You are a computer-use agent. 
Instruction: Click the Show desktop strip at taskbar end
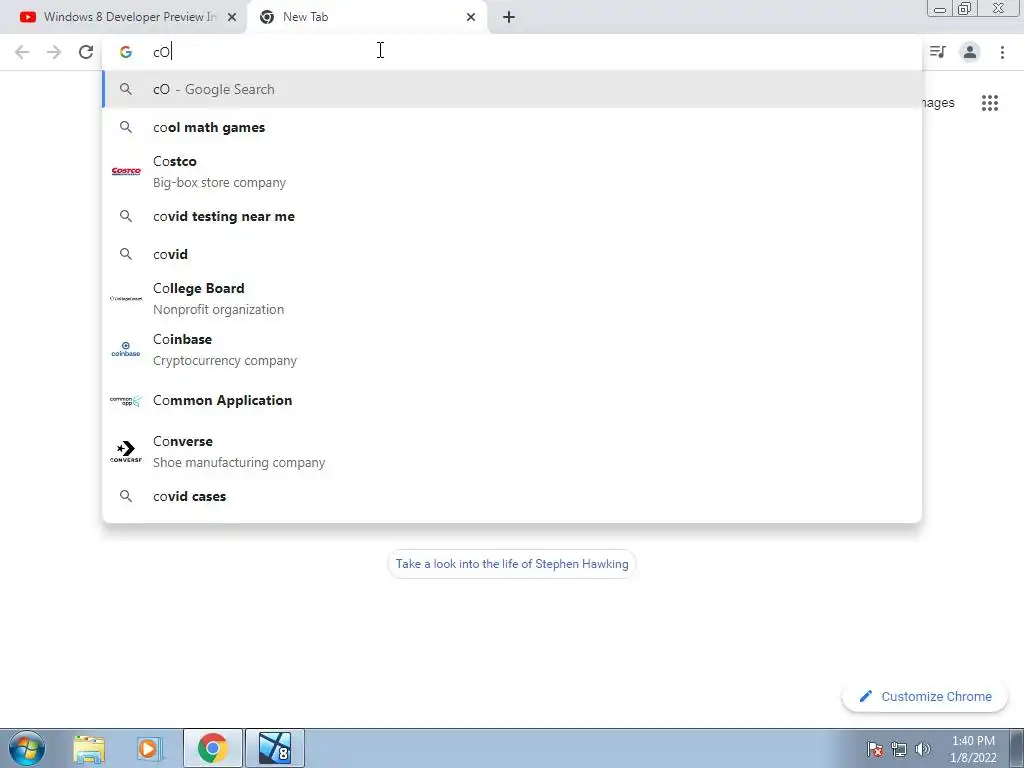tap(1017, 748)
